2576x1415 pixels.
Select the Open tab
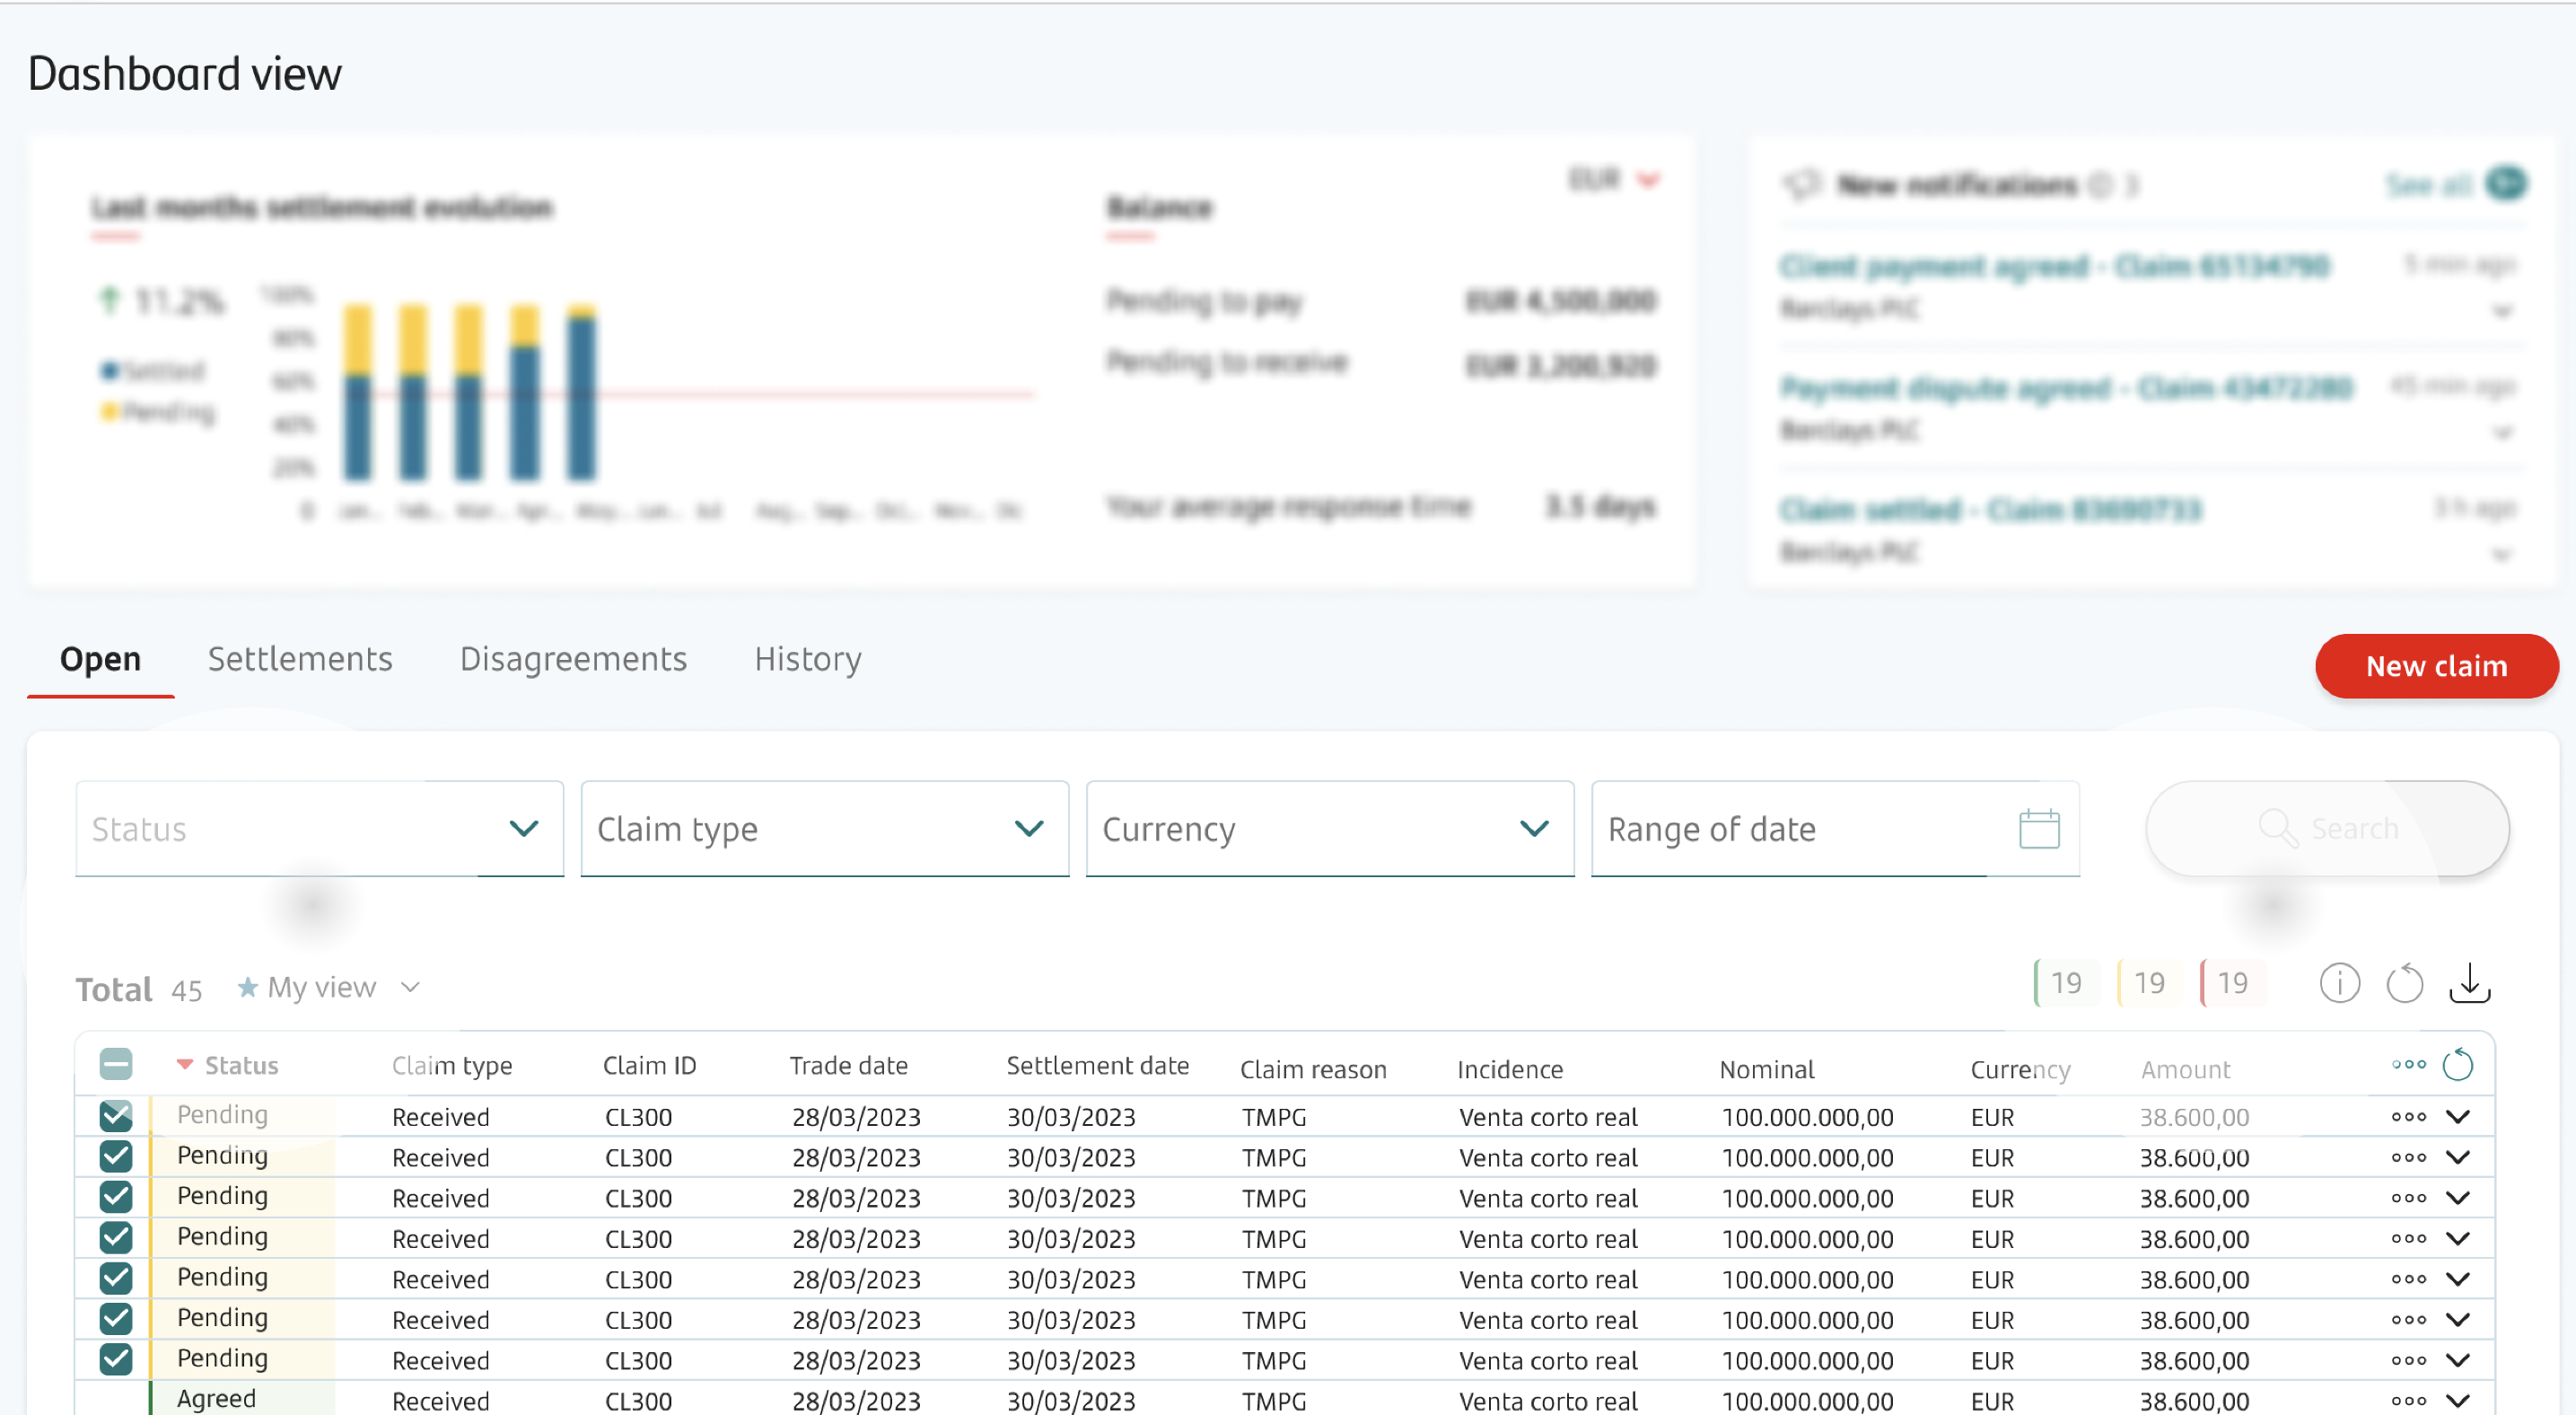pyautogui.click(x=100, y=659)
